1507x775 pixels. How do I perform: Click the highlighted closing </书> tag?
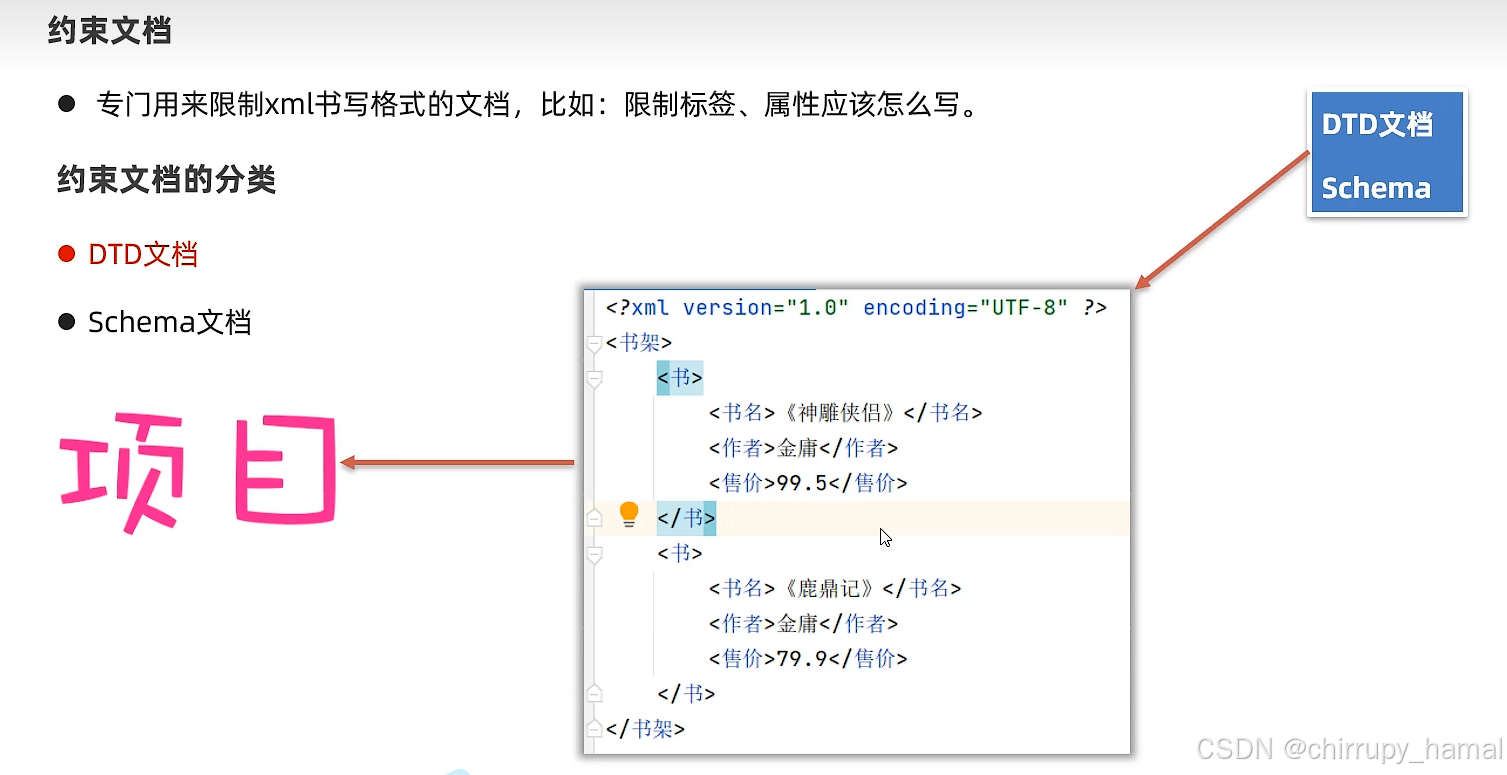click(x=686, y=518)
